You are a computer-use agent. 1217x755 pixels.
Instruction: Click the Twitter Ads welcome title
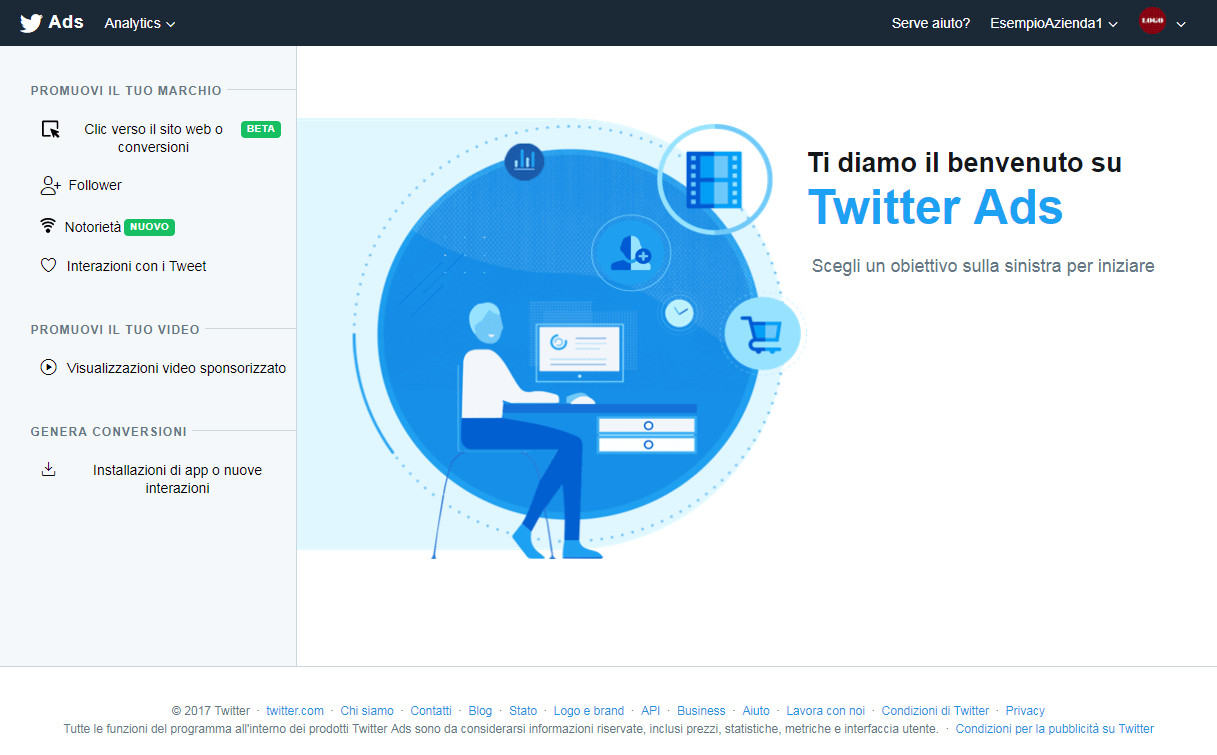pyautogui.click(x=935, y=208)
